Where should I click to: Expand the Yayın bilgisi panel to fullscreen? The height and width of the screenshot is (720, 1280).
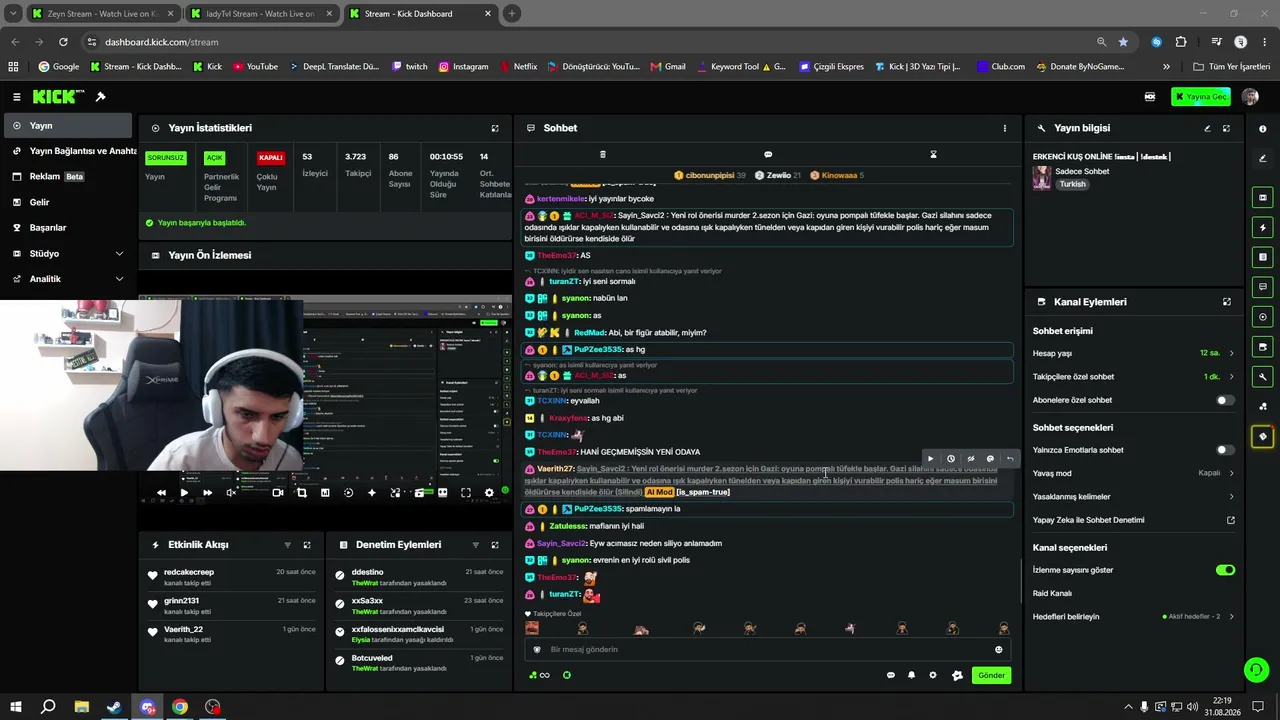[x=1226, y=128]
